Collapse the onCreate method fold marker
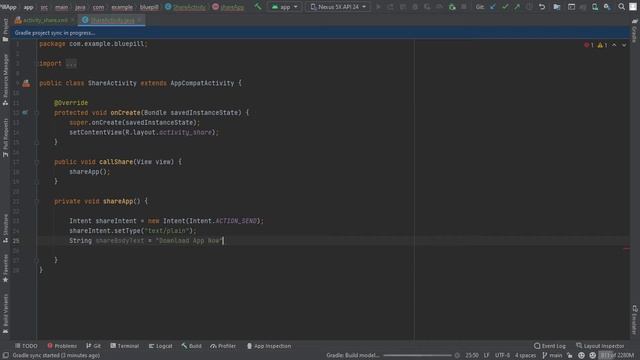The width and height of the screenshot is (640, 360). [x=36, y=113]
